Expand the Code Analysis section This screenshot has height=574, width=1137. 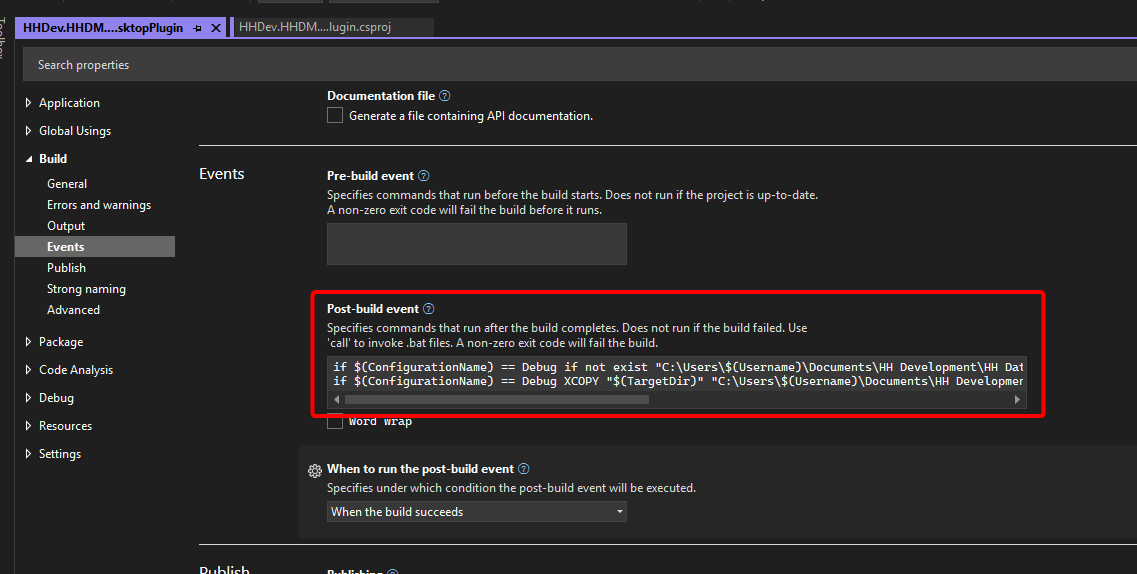tap(28, 370)
